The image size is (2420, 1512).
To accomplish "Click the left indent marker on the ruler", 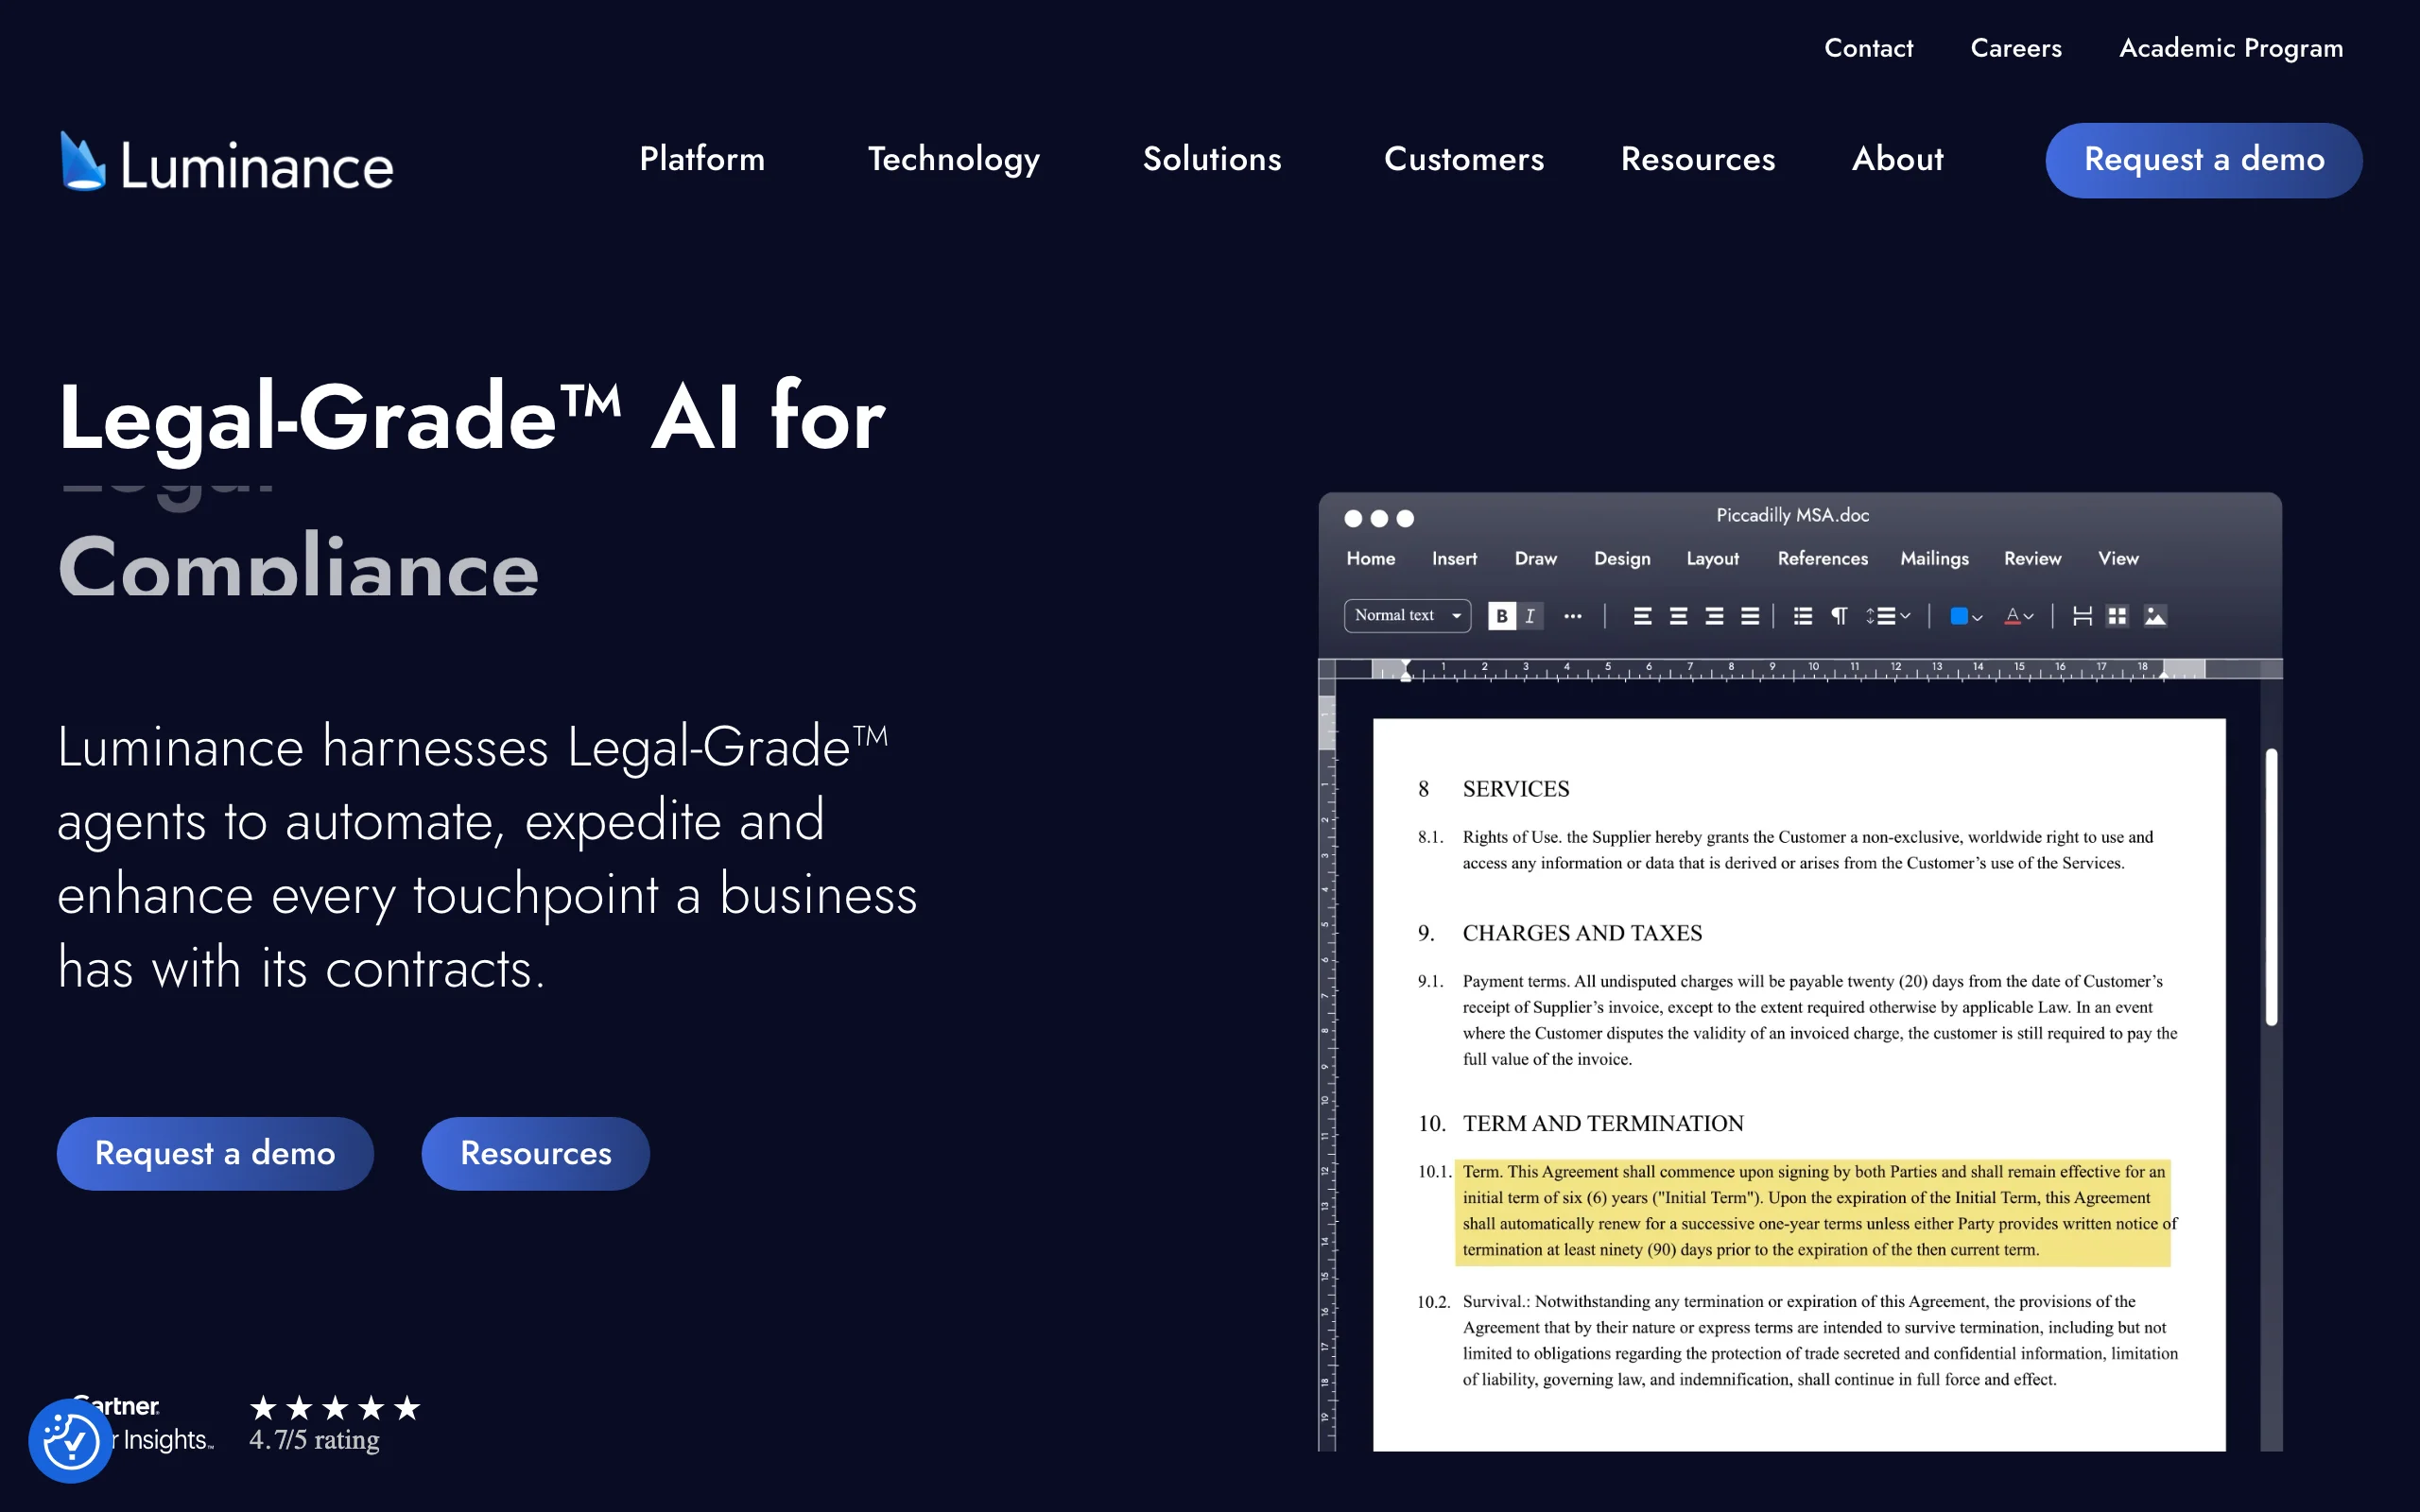I will (x=1405, y=670).
